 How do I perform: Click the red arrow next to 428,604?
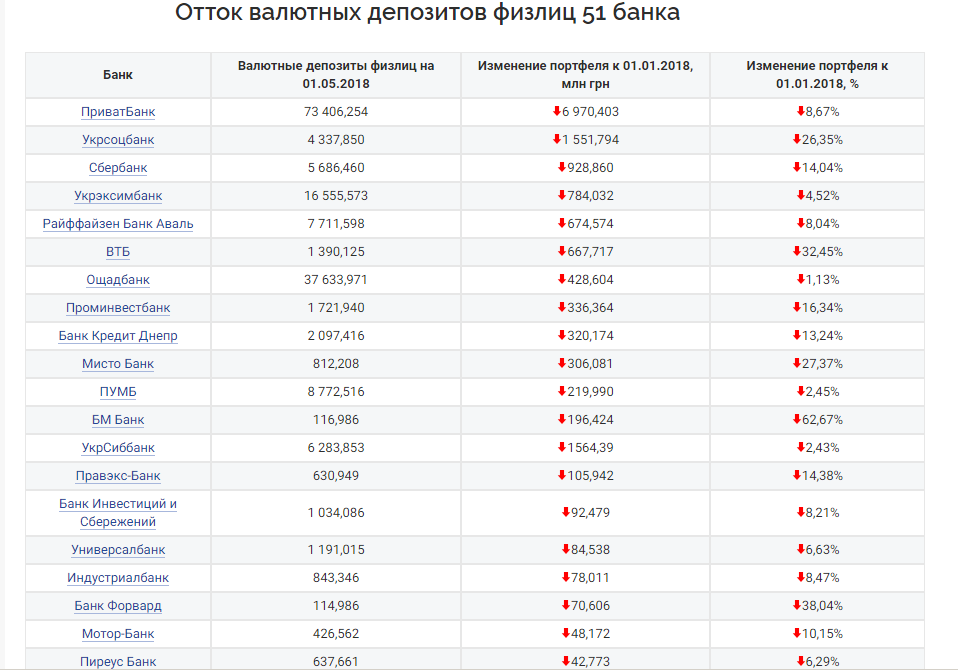[x=562, y=279]
